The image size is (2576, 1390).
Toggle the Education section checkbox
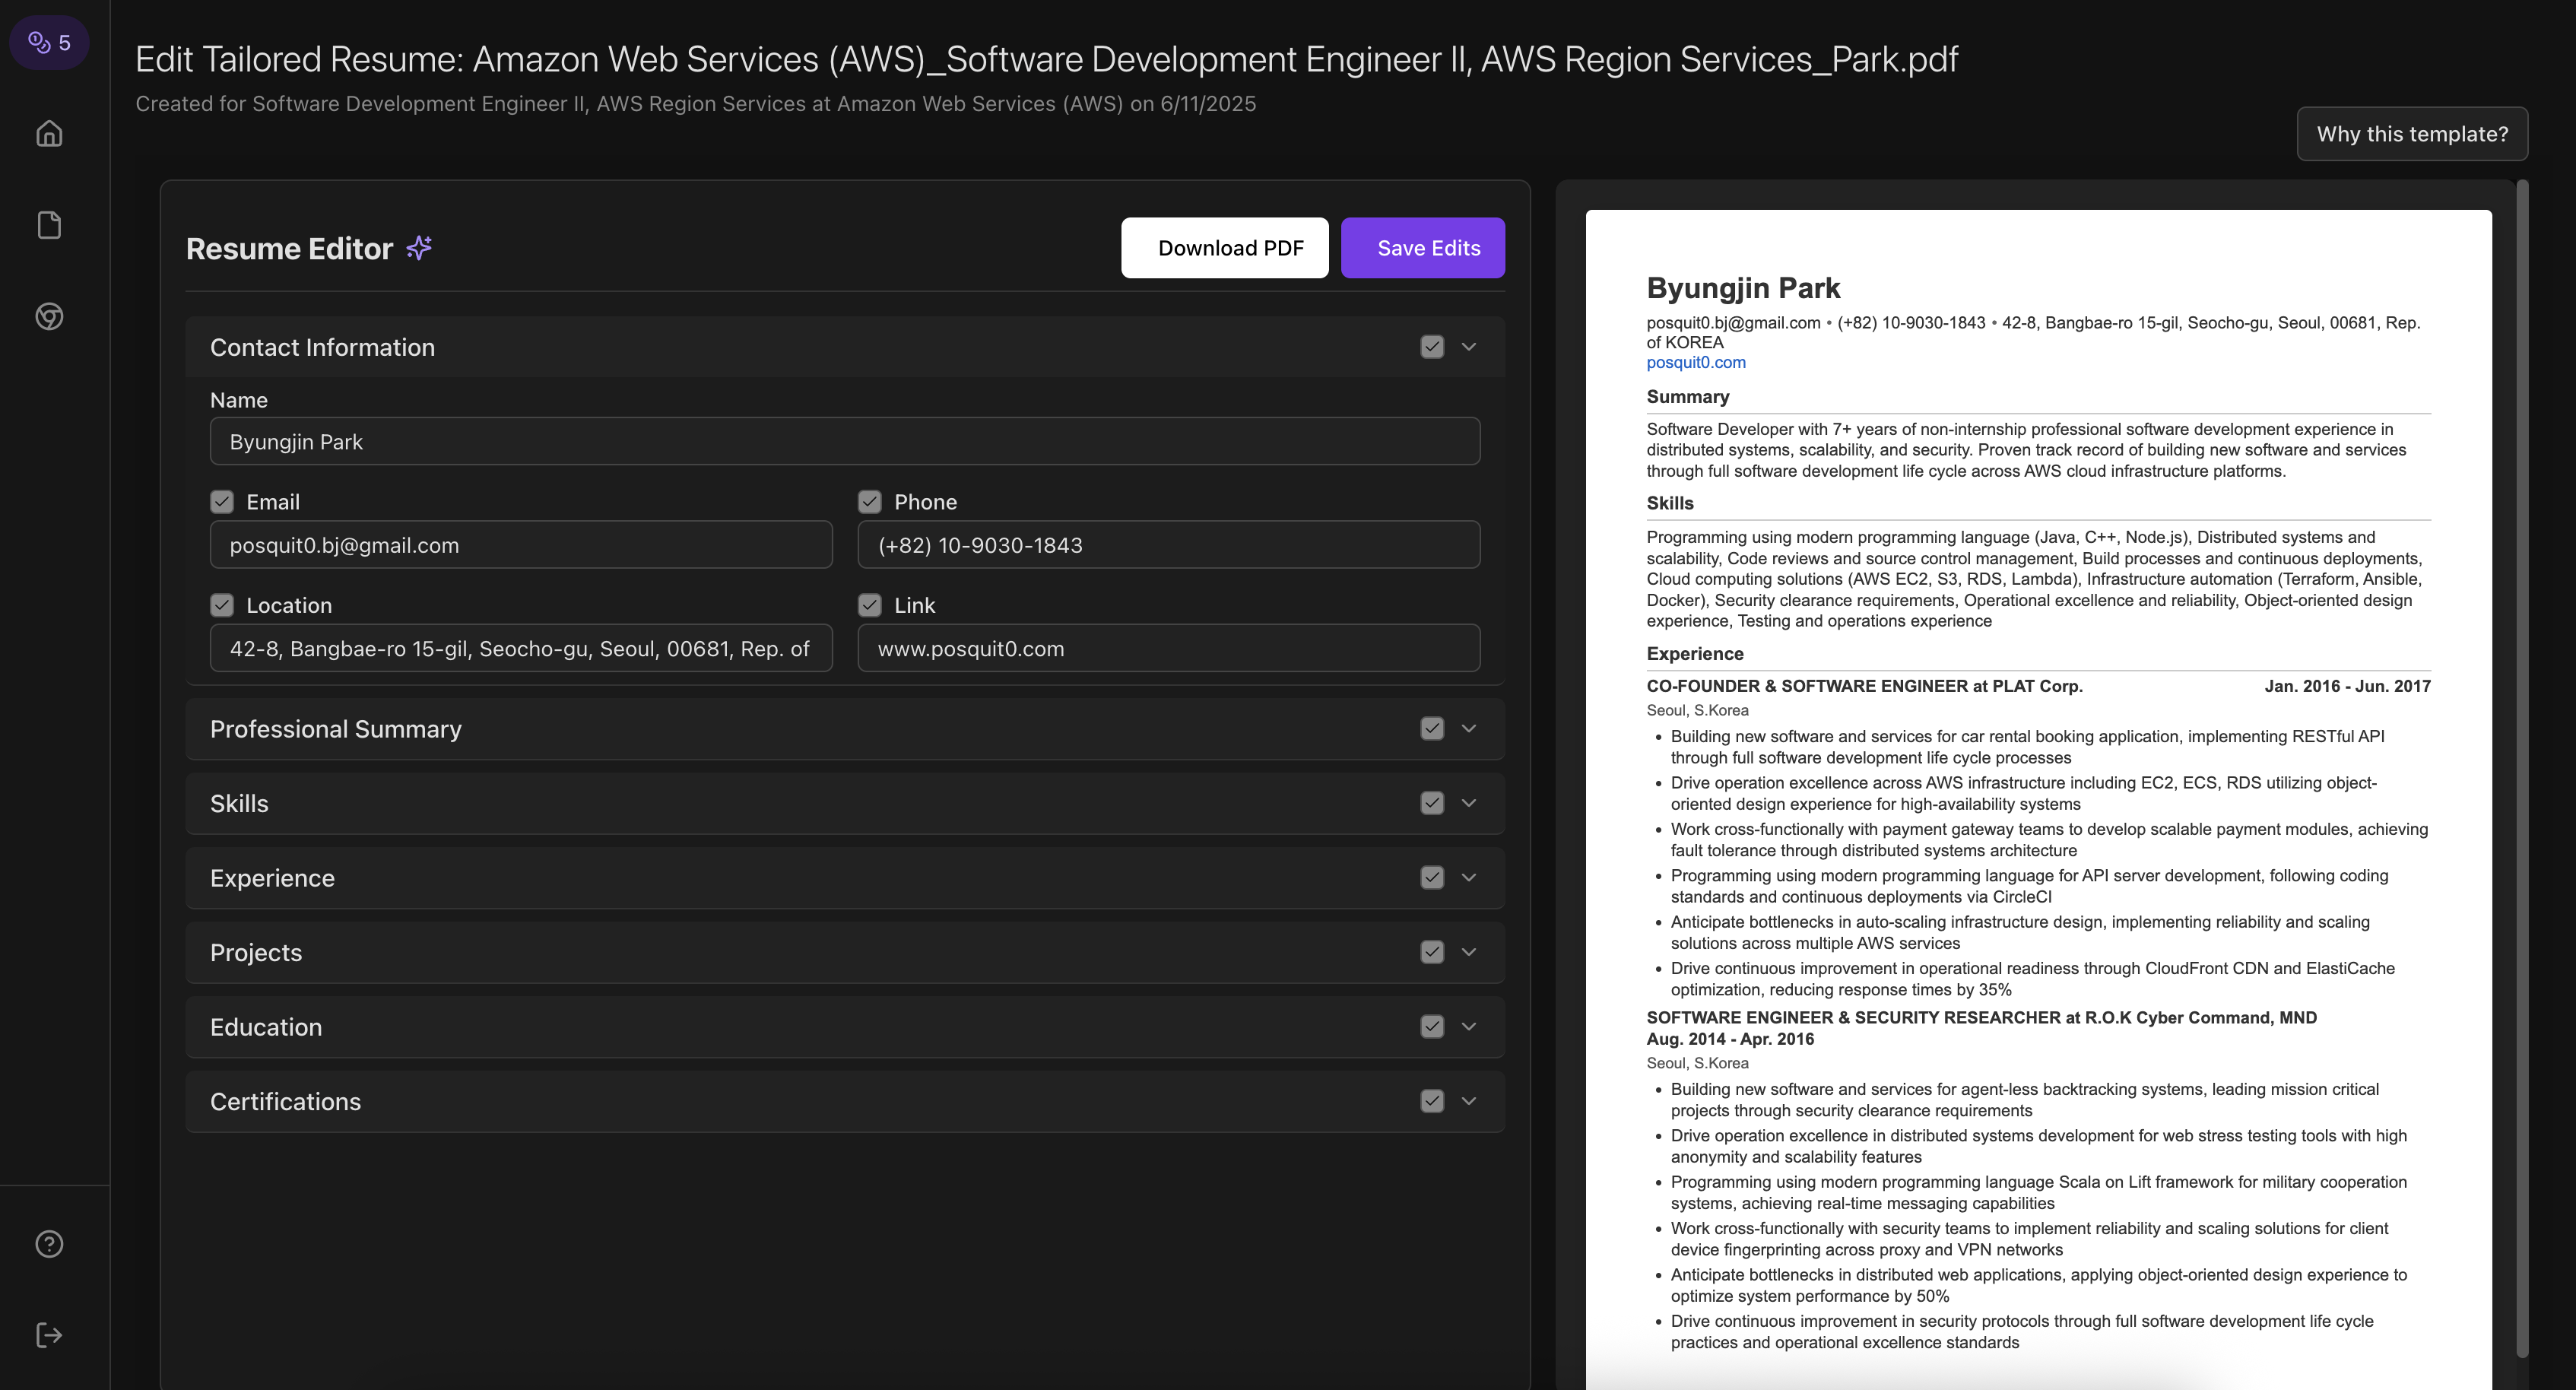point(1432,1026)
